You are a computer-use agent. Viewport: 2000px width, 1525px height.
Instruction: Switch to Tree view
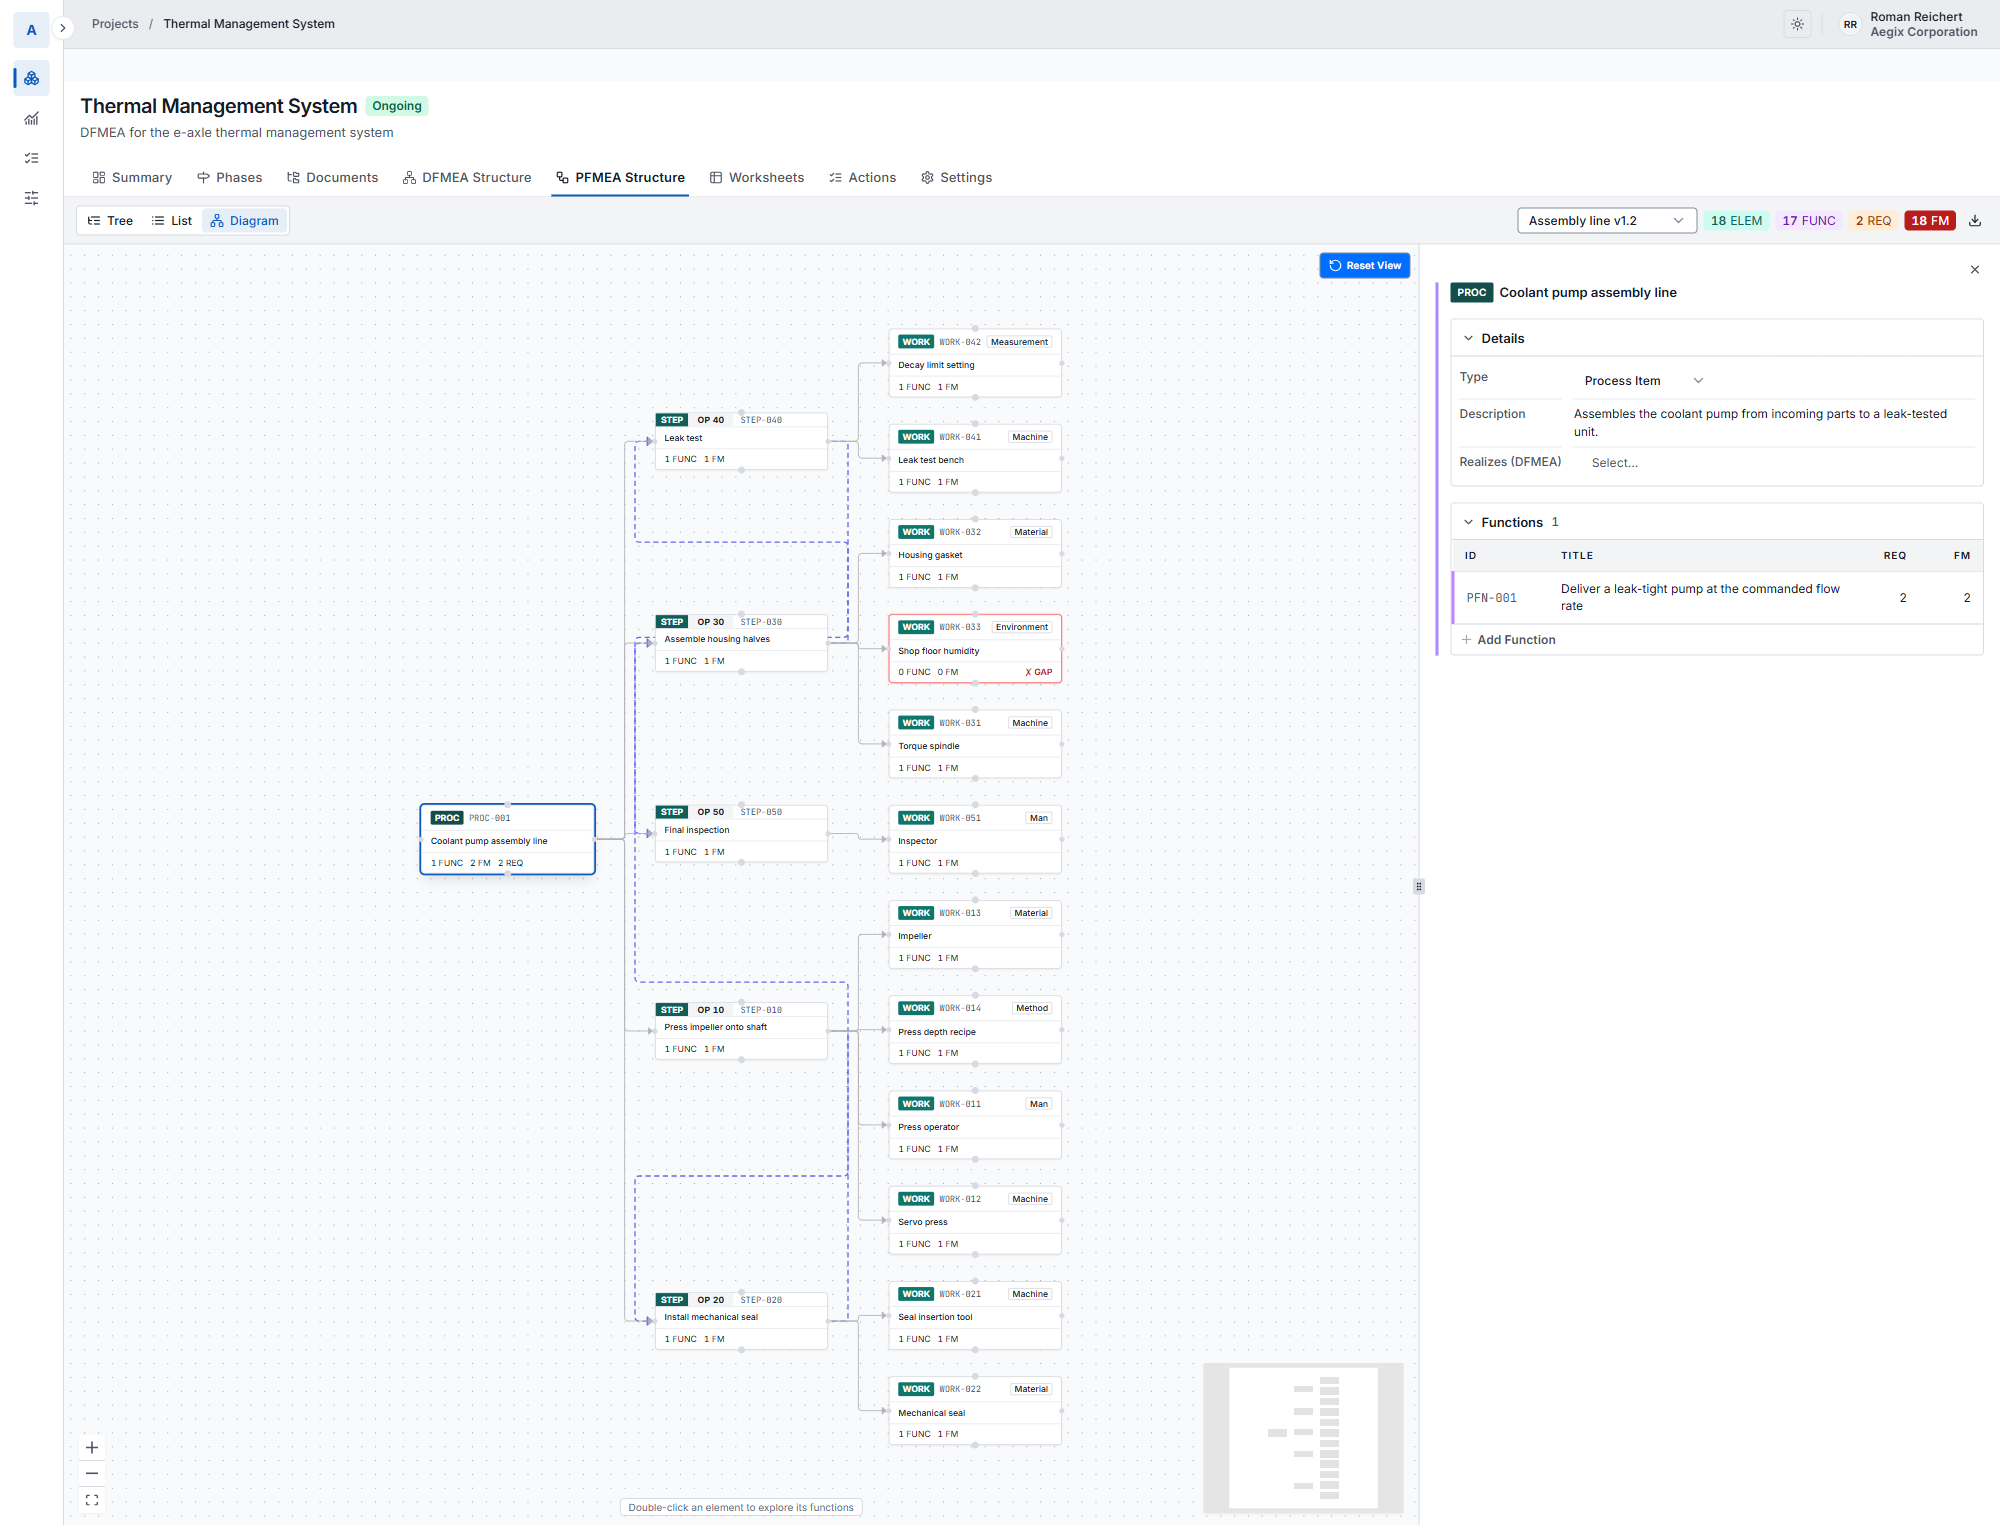tap(110, 221)
